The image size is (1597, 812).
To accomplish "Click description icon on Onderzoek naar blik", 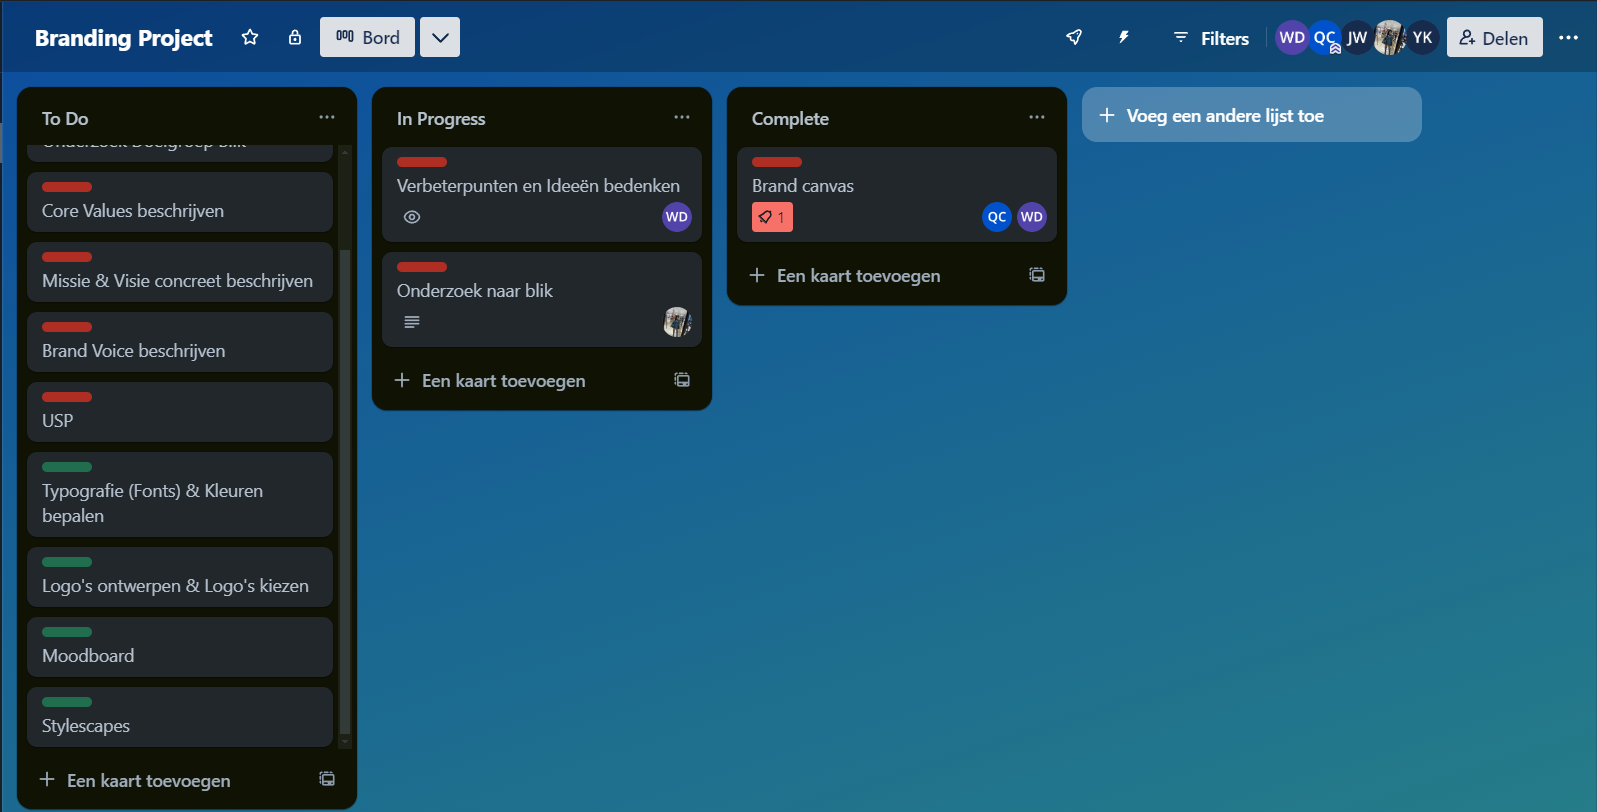I will [x=412, y=322].
